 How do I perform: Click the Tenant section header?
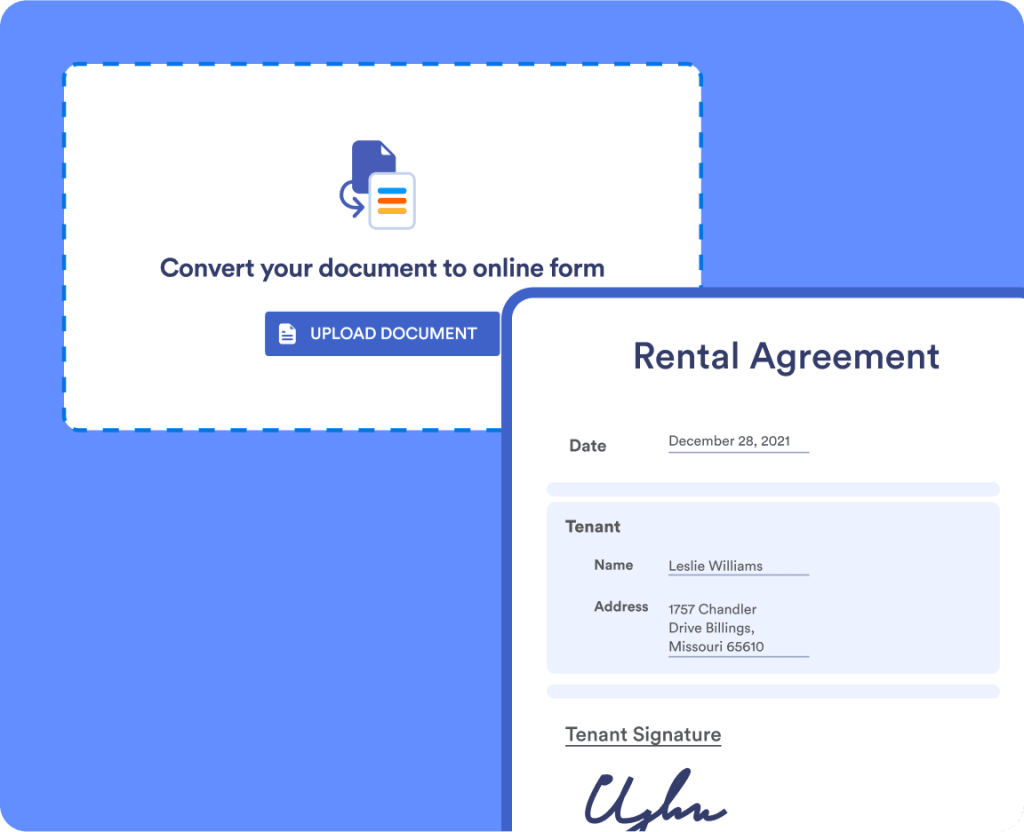click(594, 527)
